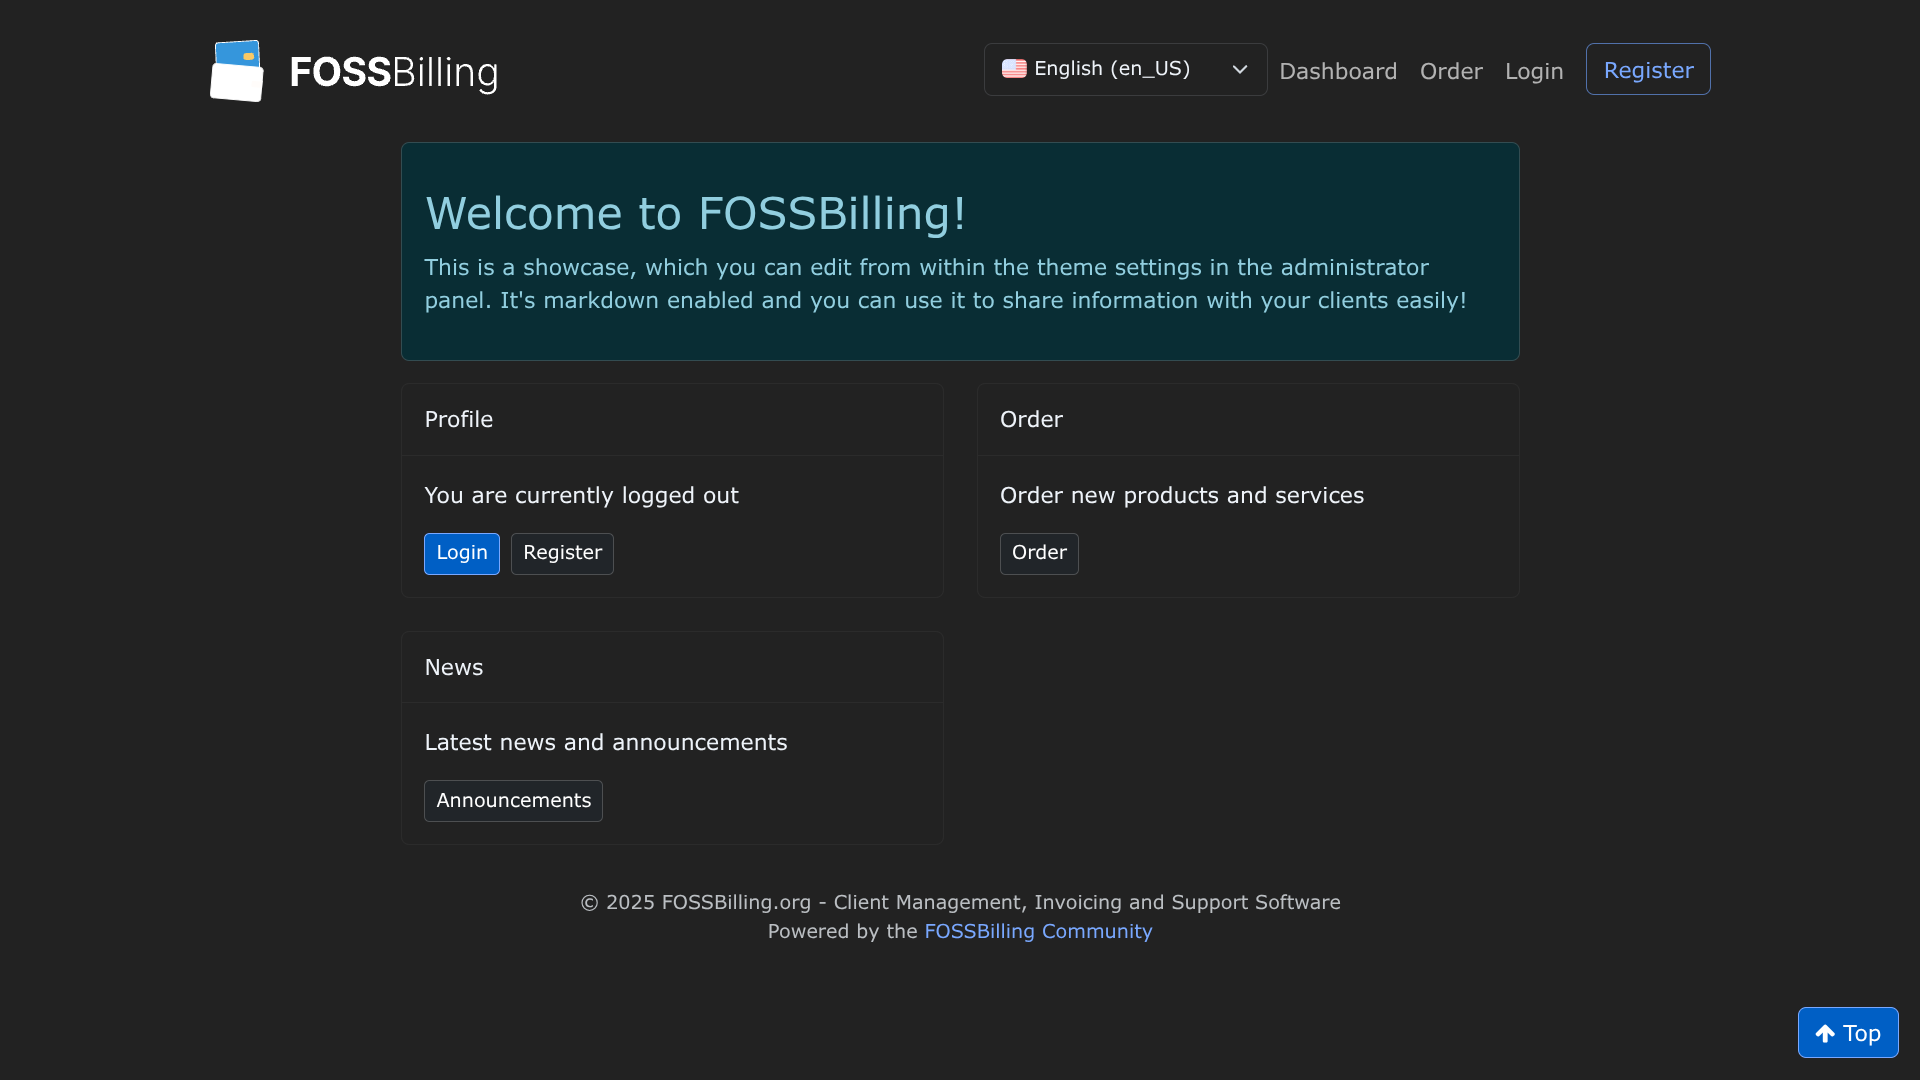Screen dimensions: 1920x1080
Task: Click the blue Login button in Profile card
Action: click(462, 553)
